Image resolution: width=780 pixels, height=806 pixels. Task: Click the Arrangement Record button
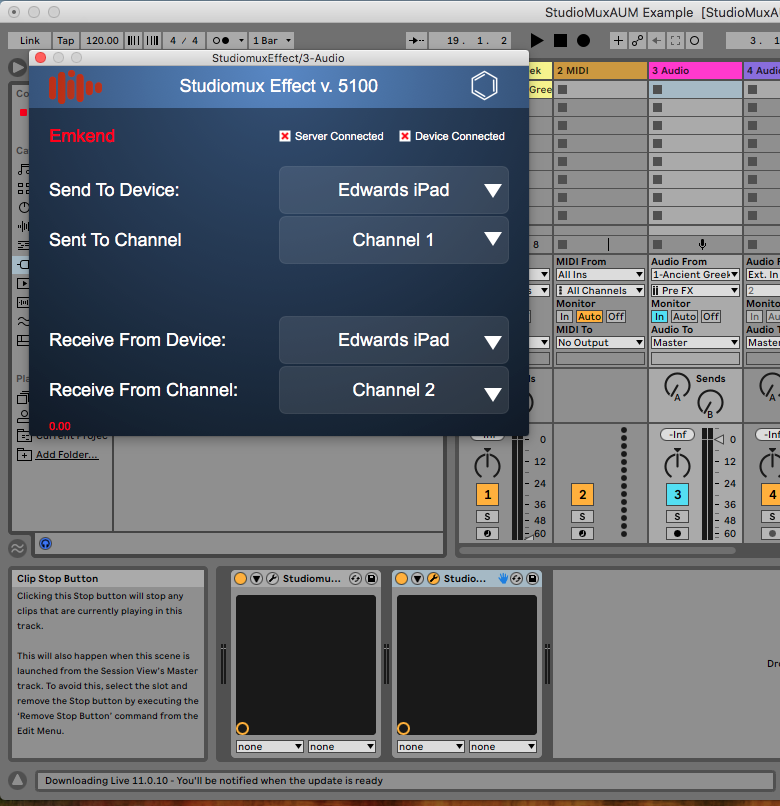(x=584, y=41)
